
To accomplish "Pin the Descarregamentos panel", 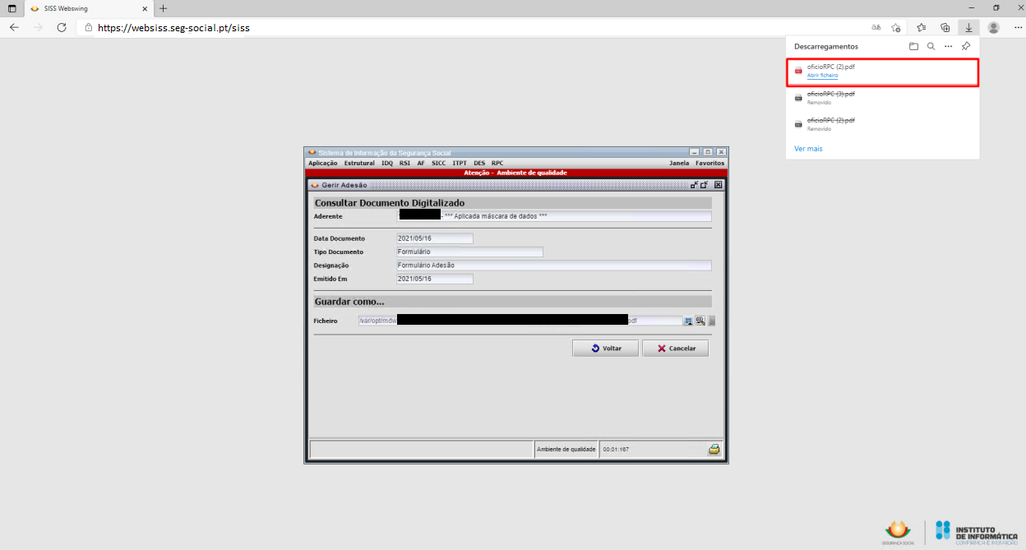I will (966, 47).
